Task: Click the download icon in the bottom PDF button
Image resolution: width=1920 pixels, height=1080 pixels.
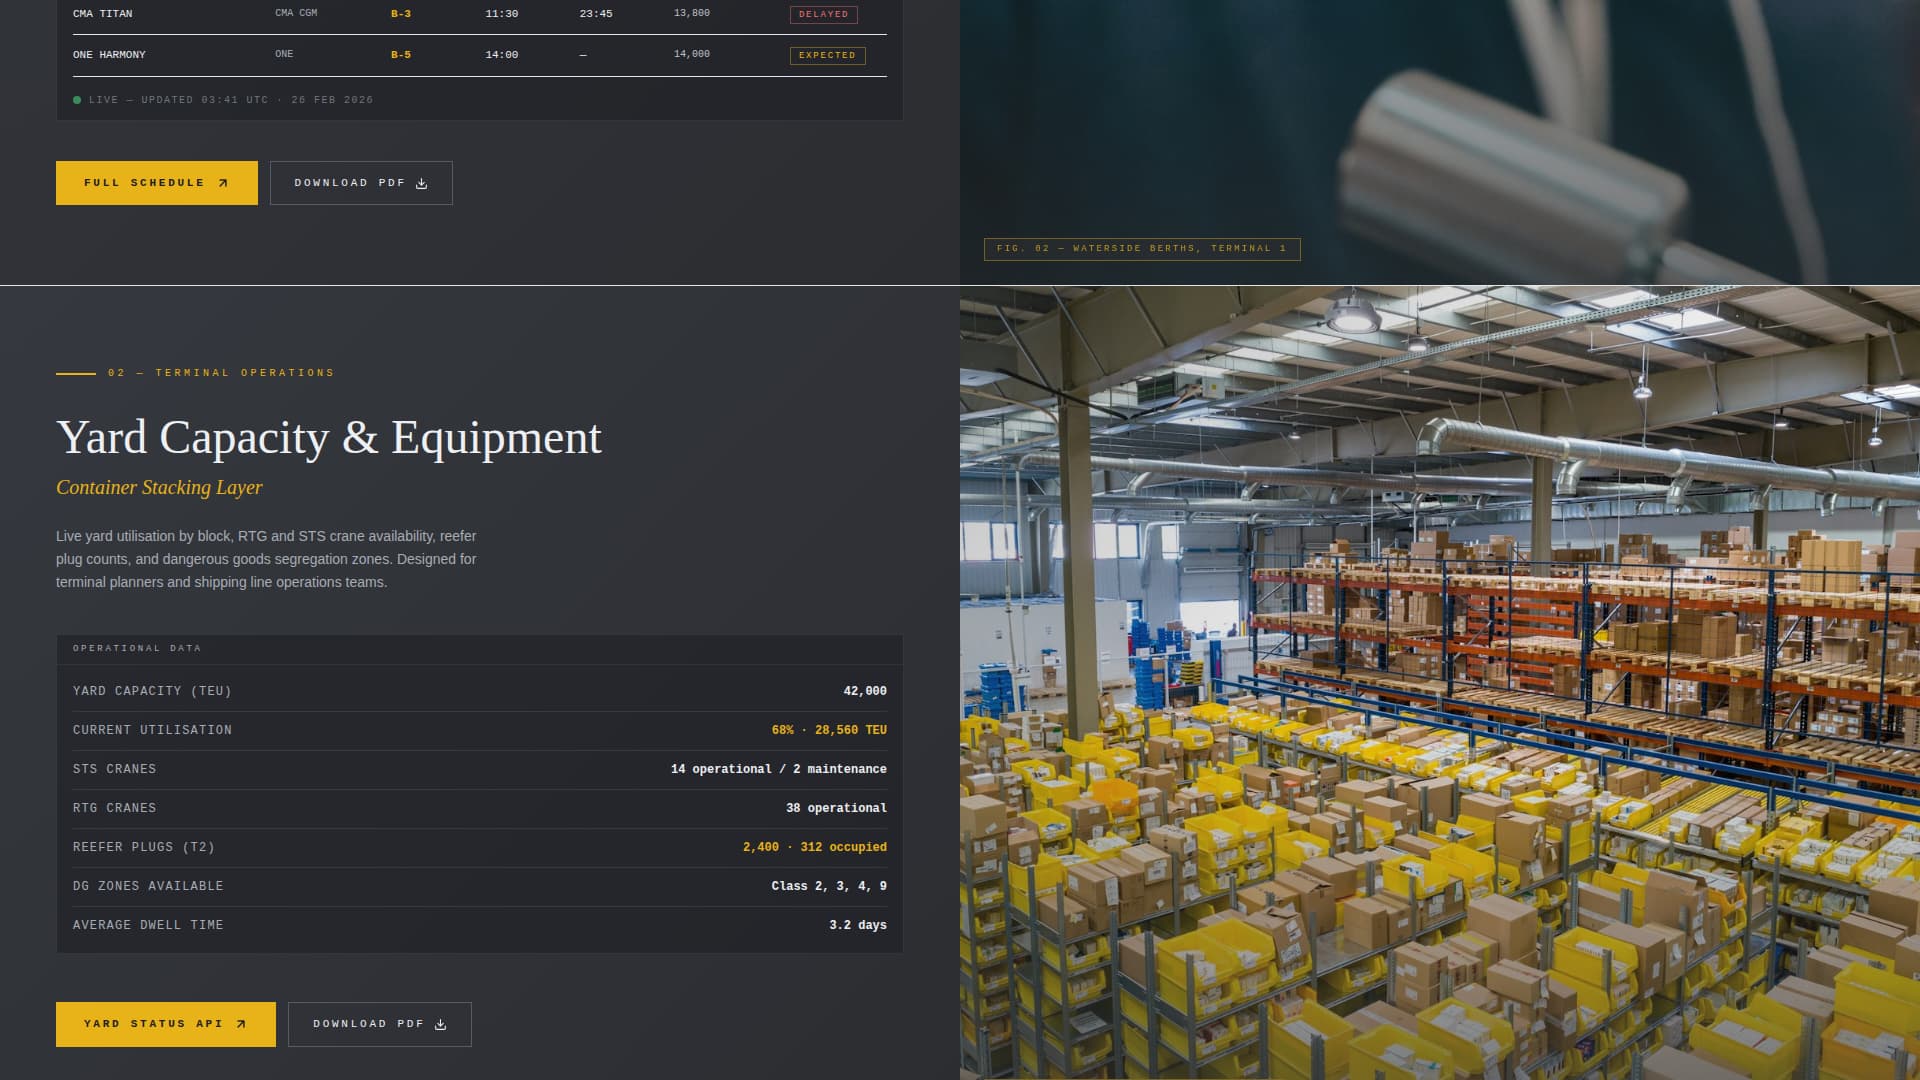Action: click(x=441, y=1024)
